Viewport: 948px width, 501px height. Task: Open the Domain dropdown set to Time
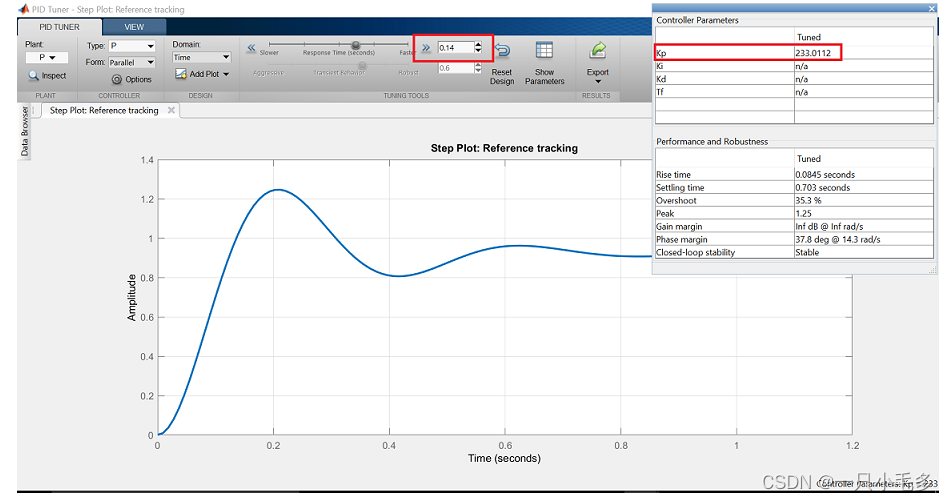point(201,57)
